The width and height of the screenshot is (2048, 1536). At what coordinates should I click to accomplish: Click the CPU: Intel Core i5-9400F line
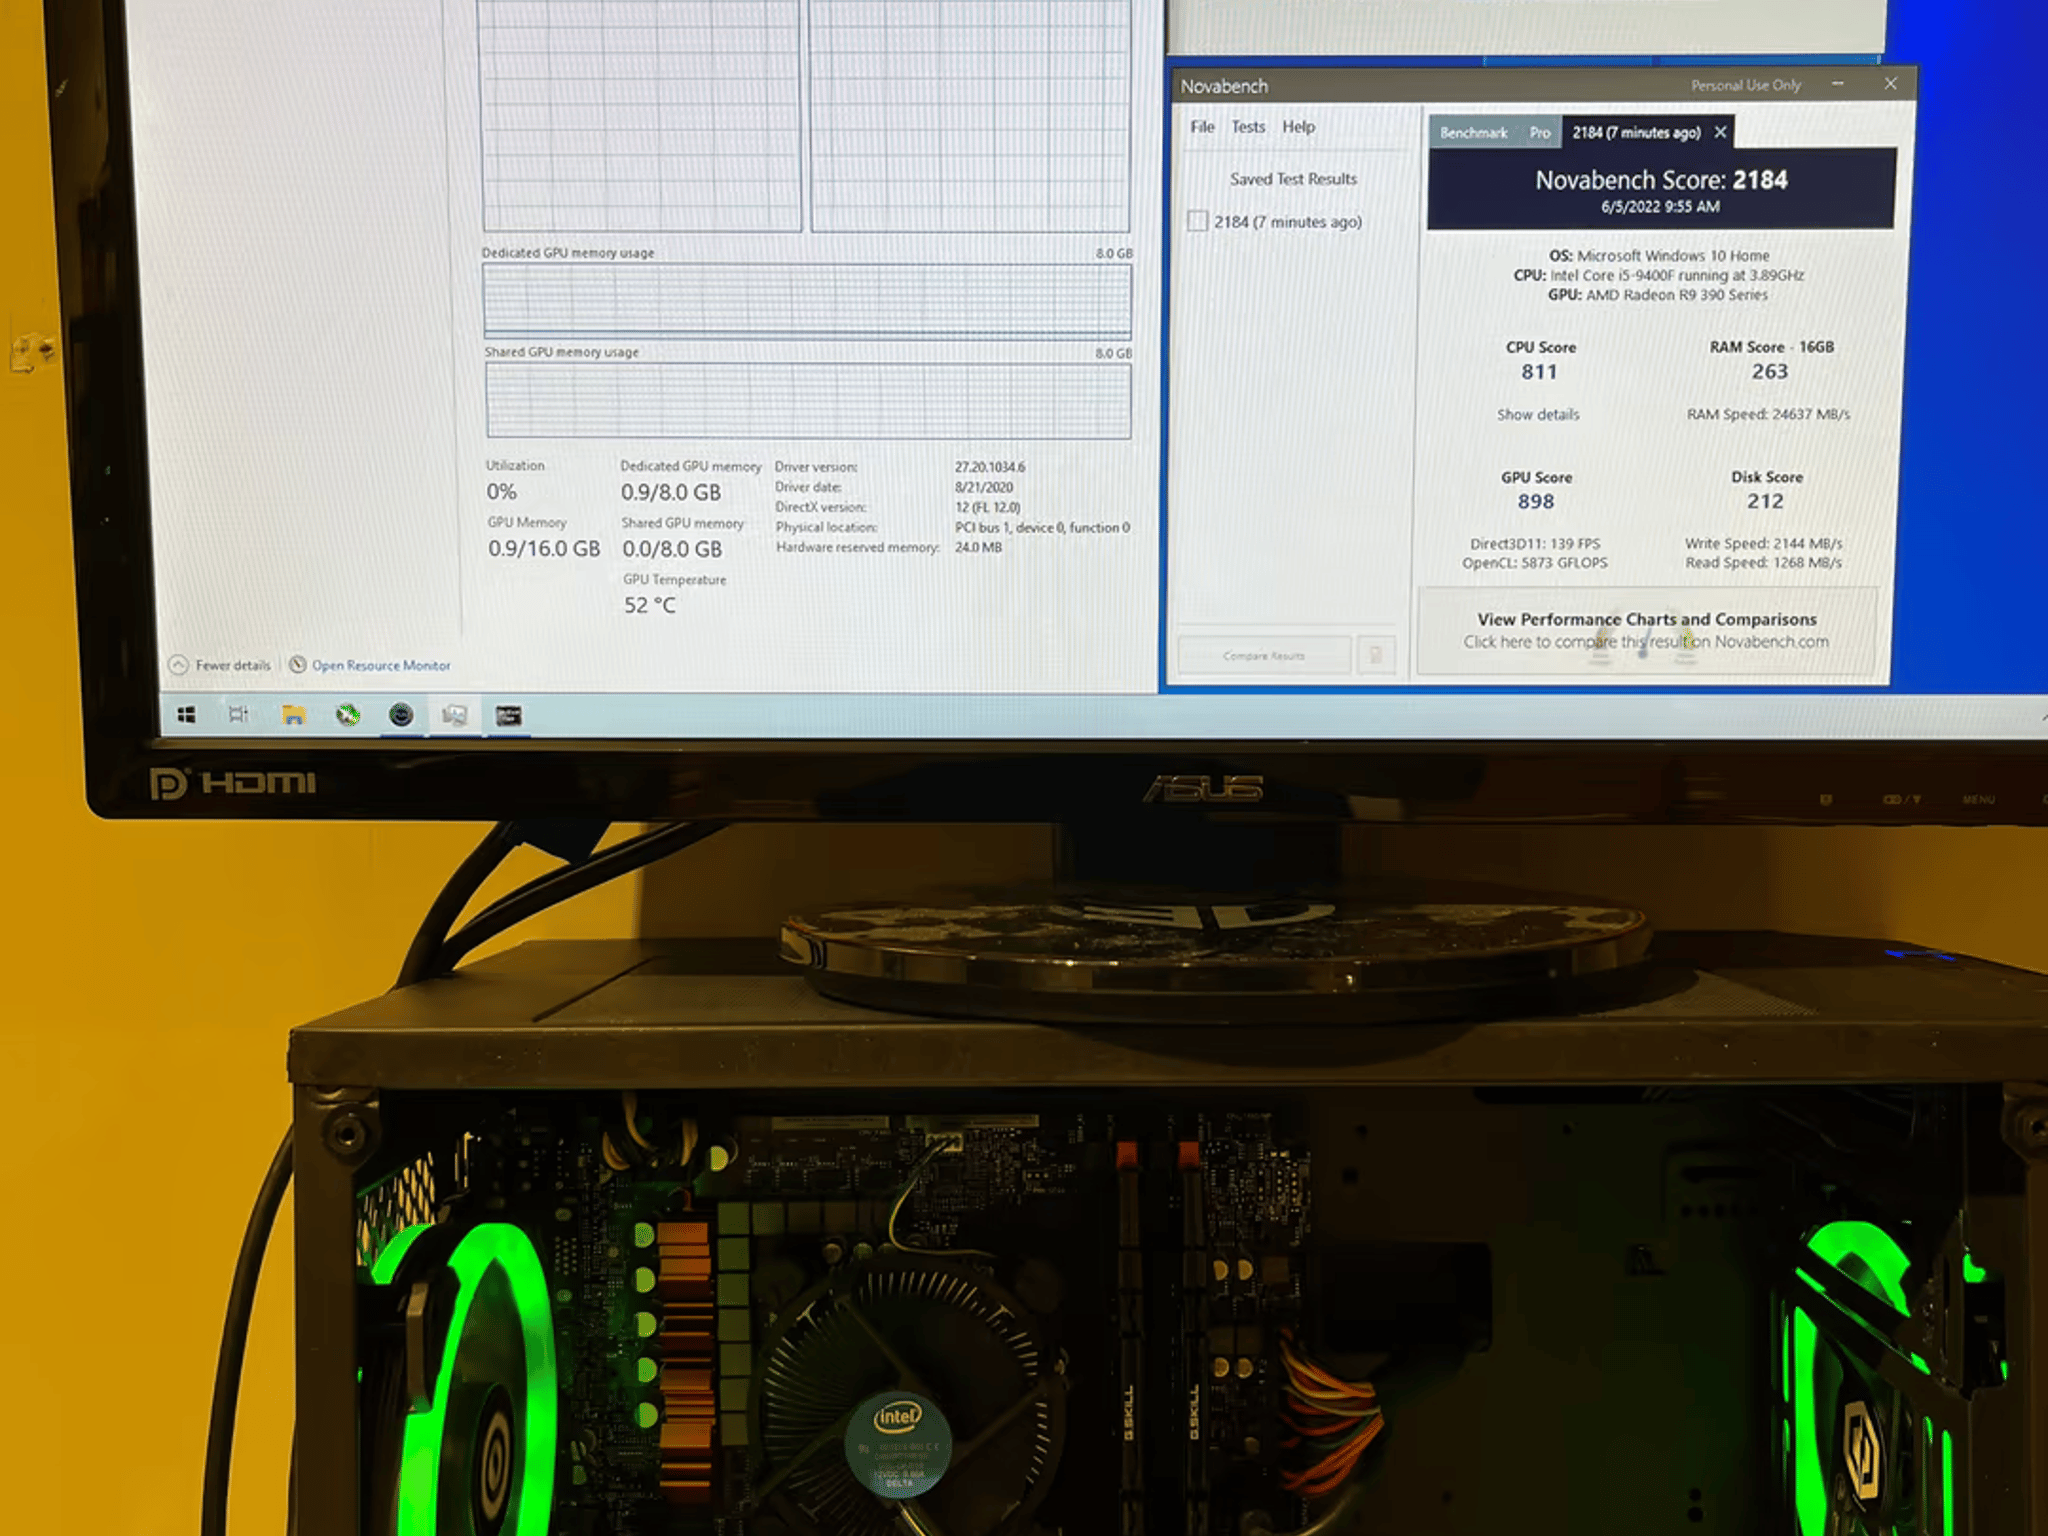pyautogui.click(x=1659, y=275)
